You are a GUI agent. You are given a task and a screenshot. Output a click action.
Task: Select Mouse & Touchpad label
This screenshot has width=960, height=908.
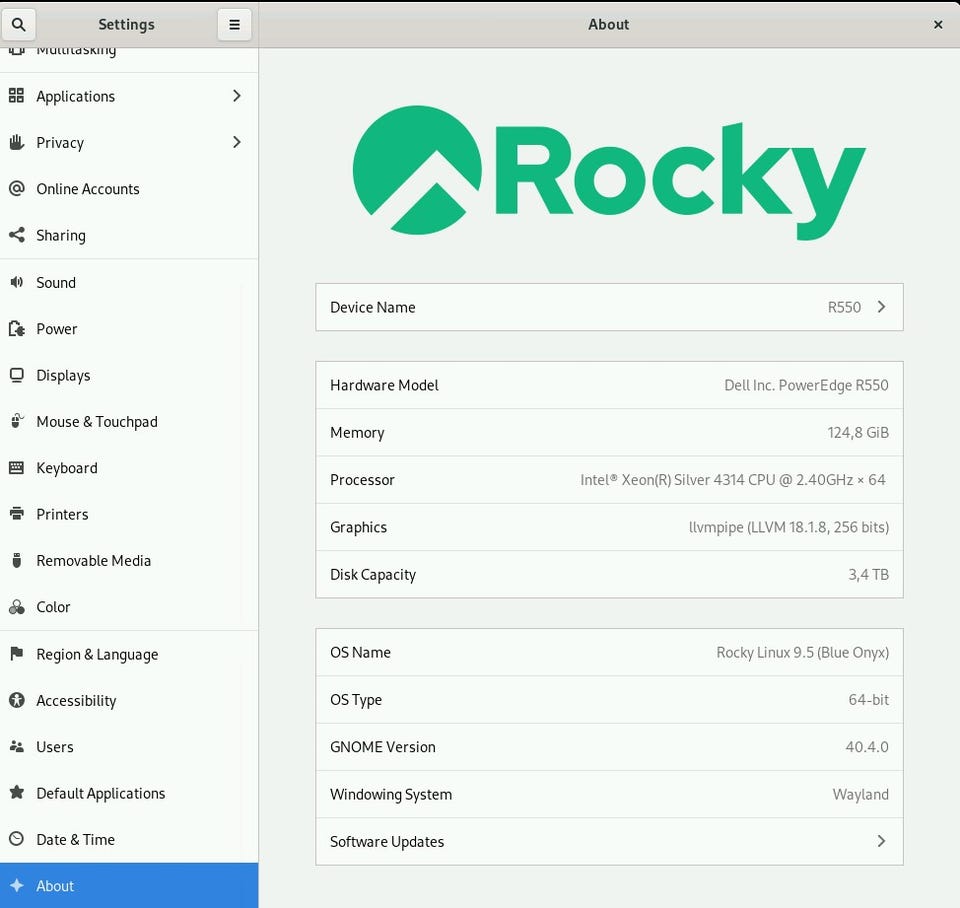click(97, 422)
